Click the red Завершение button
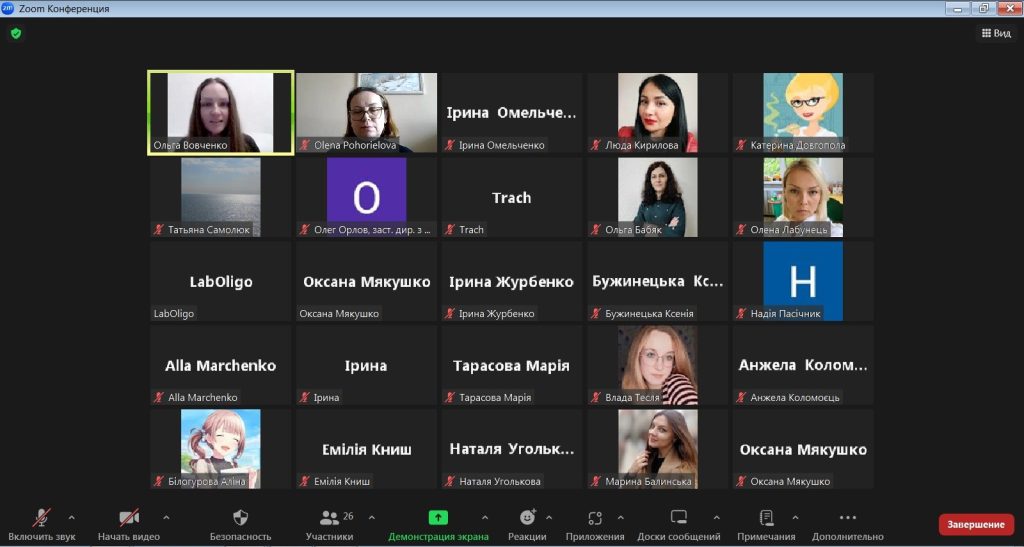 [x=976, y=524]
